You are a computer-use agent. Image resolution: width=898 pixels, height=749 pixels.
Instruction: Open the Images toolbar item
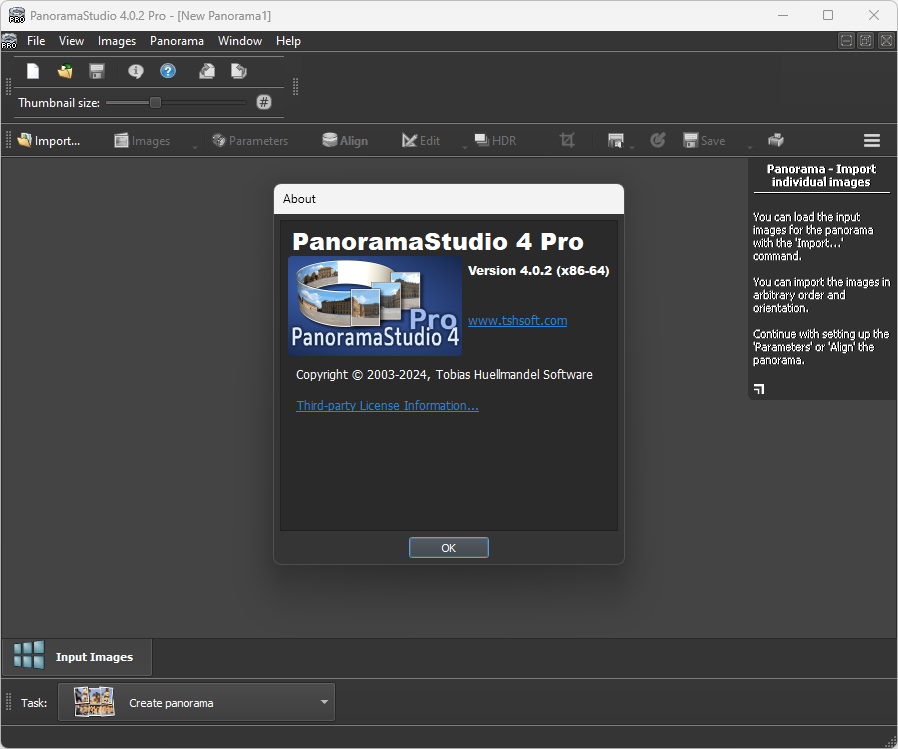pyautogui.click(x=142, y=141)
